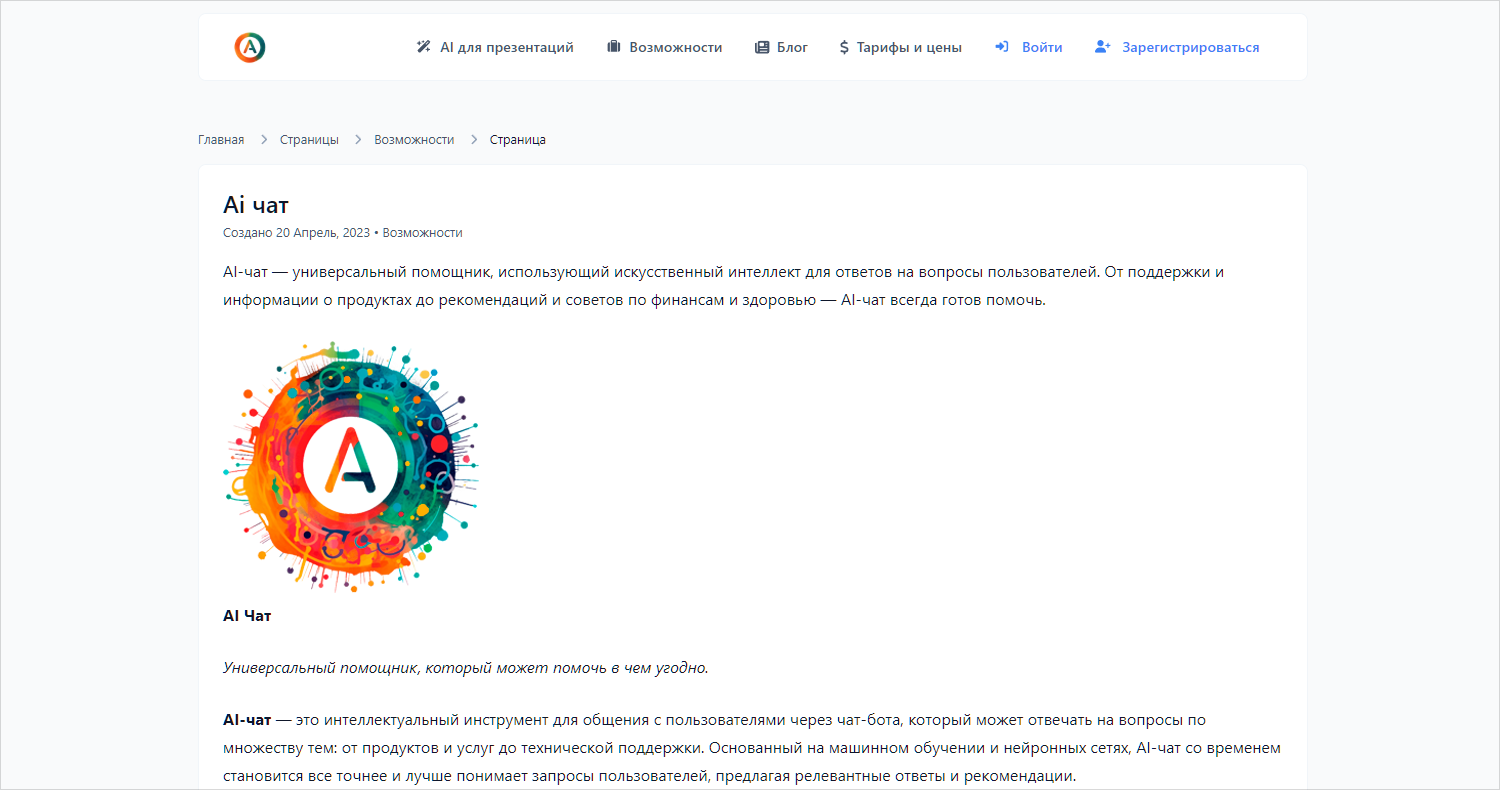
Task: Select "Тарифы и цены" in the navigation bar
Action: click(910, 46)
